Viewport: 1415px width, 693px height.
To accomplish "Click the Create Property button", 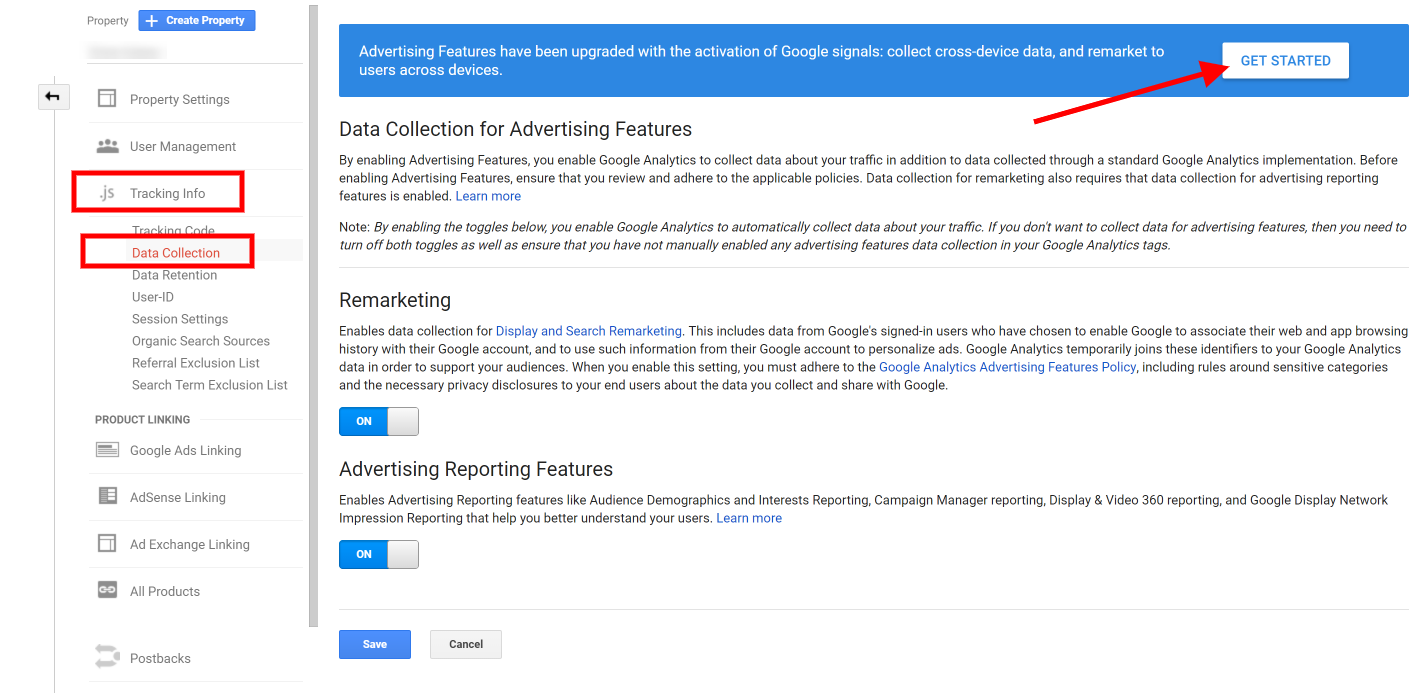I will coord(197,20).
